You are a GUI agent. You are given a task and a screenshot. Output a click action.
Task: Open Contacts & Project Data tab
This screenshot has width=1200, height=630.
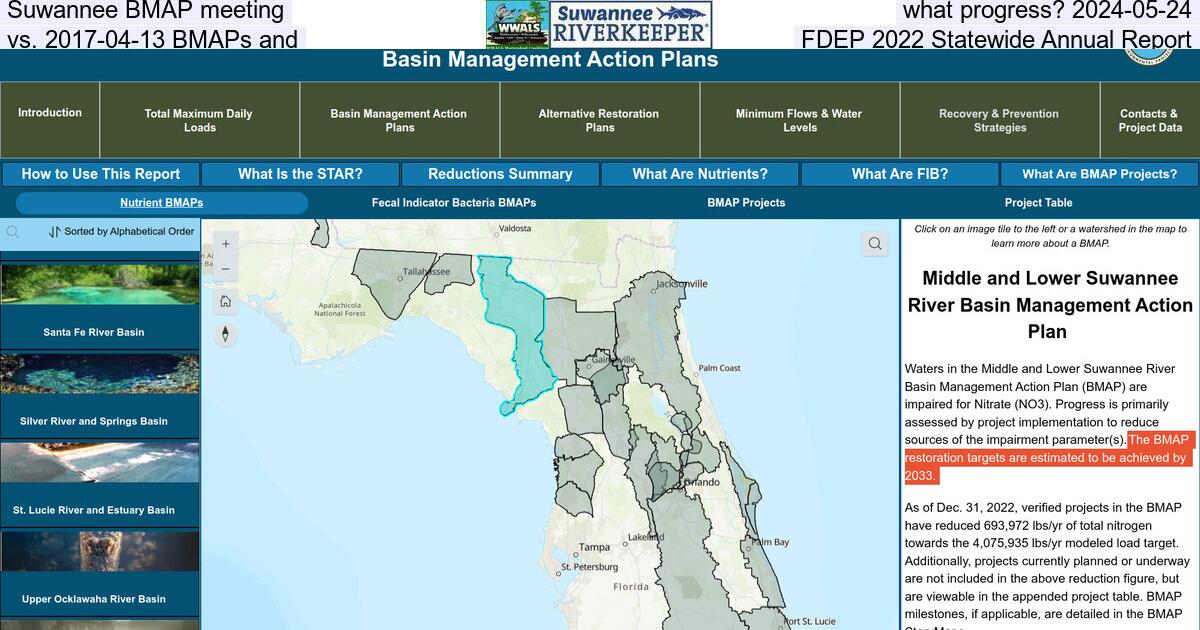[x=1150, y=120]
